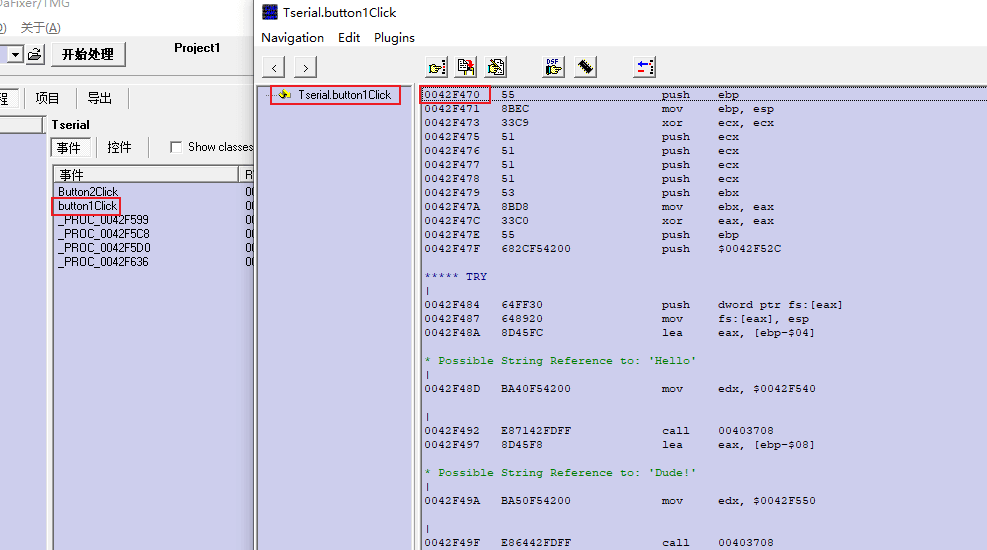Select line 0042F484 push dword ptr fs:[eax]

[704, 305]
